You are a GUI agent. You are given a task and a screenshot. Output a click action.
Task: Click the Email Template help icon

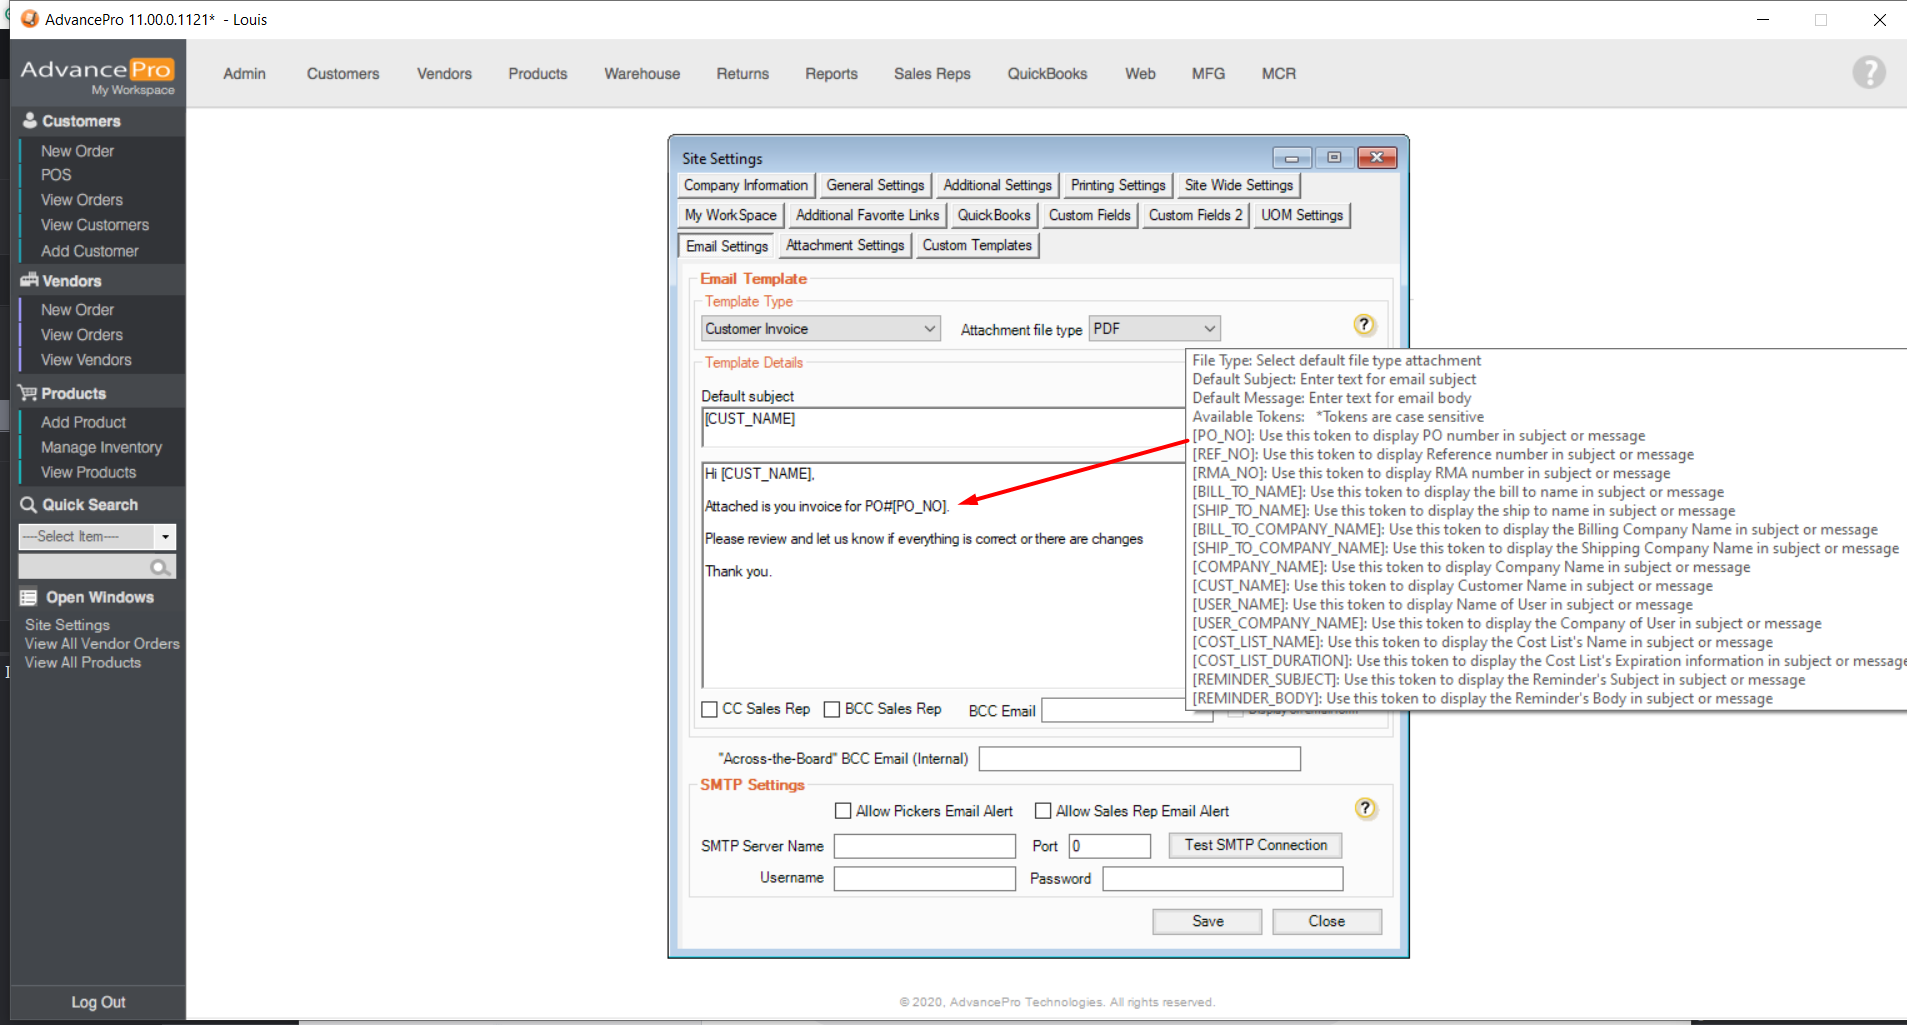tap(1364, 325)
